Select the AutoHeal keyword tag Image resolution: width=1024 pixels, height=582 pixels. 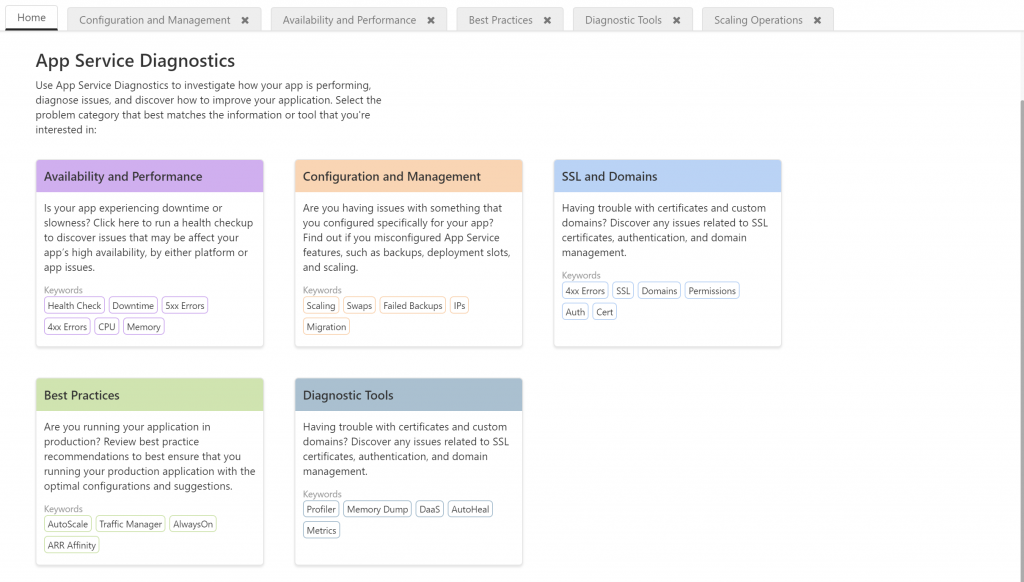point(470,509)
